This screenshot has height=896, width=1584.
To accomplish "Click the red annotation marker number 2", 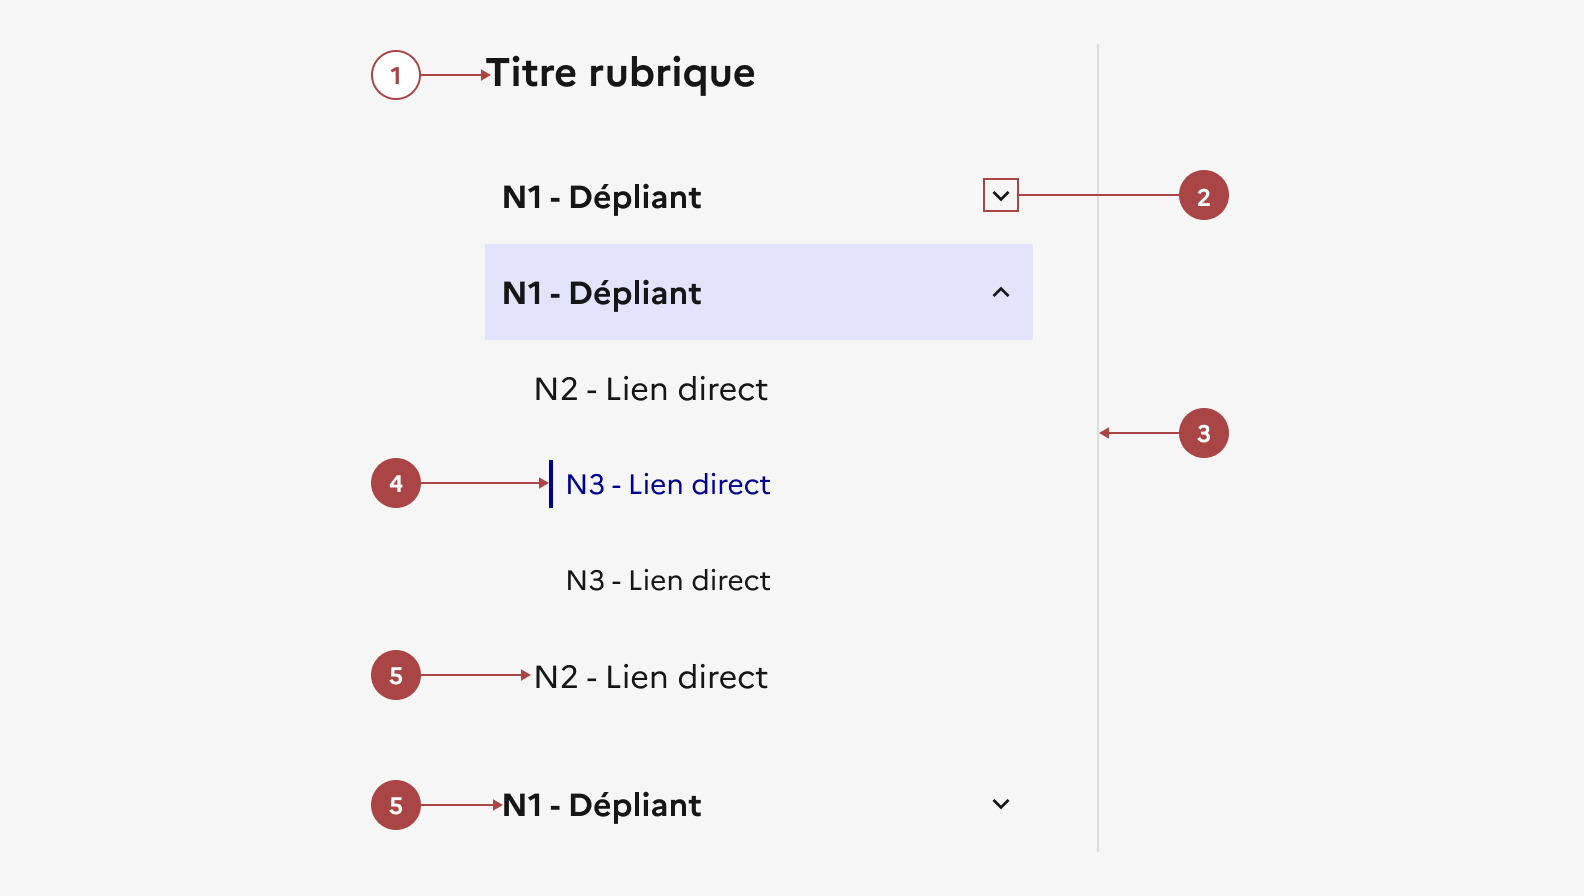I will pyautogui.click(x=1203, y=196).
